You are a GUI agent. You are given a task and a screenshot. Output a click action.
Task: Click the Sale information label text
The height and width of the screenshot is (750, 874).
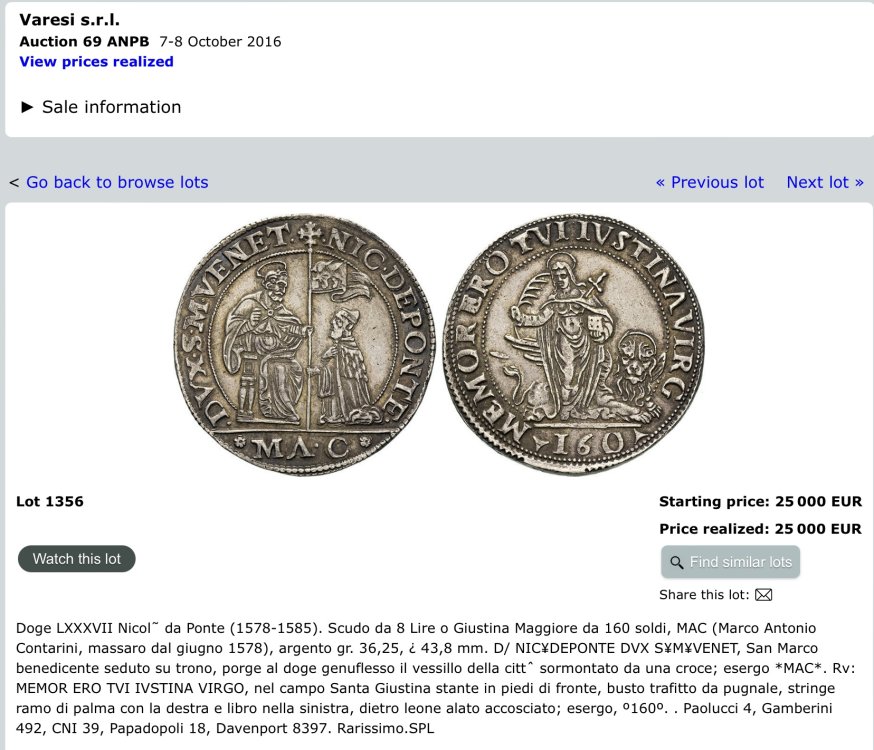pyautogui.click(x=111, y=107)
